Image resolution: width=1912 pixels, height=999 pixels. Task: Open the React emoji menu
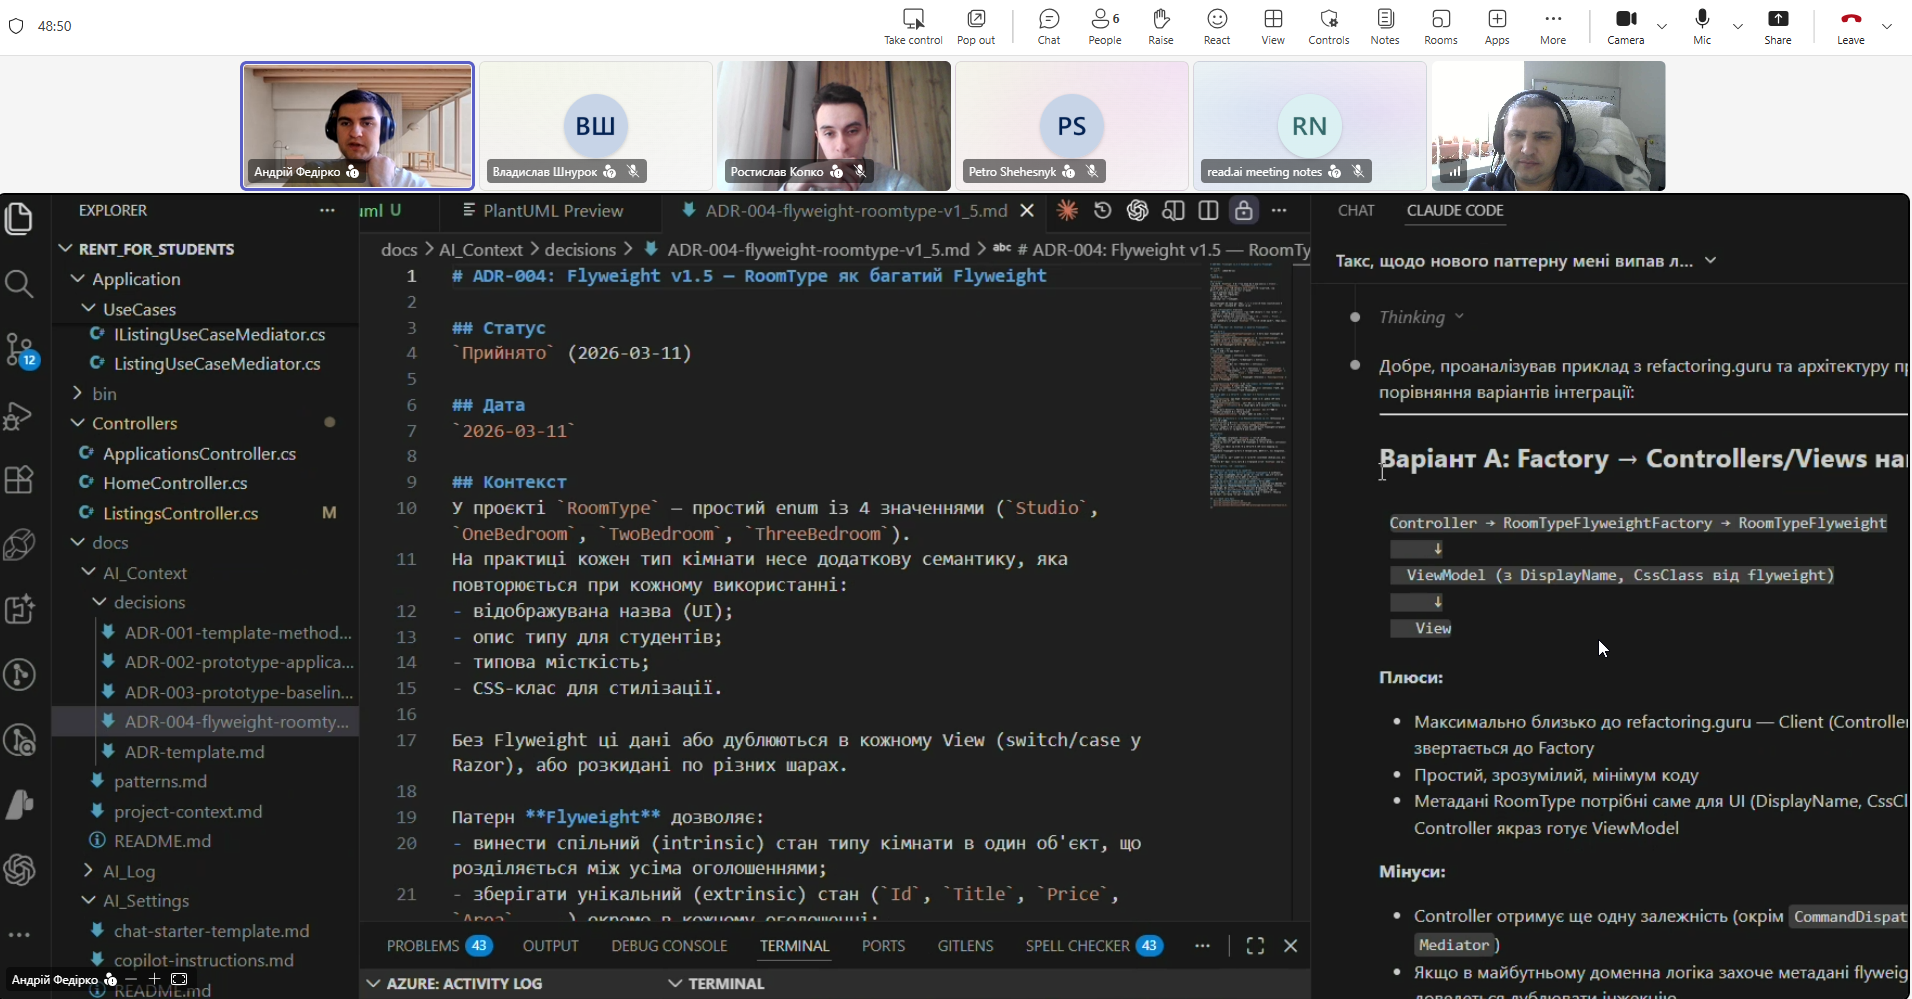(1216, 26)
